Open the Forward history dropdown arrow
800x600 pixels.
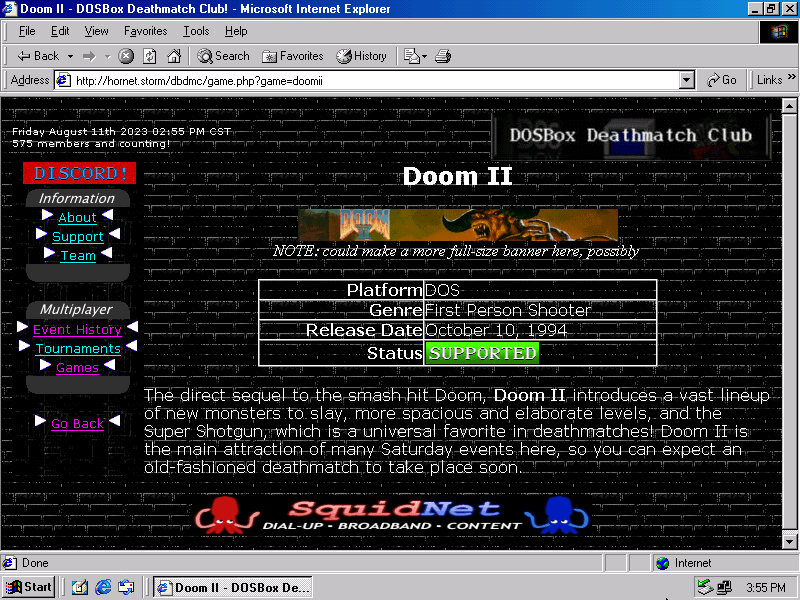(107, 56)
